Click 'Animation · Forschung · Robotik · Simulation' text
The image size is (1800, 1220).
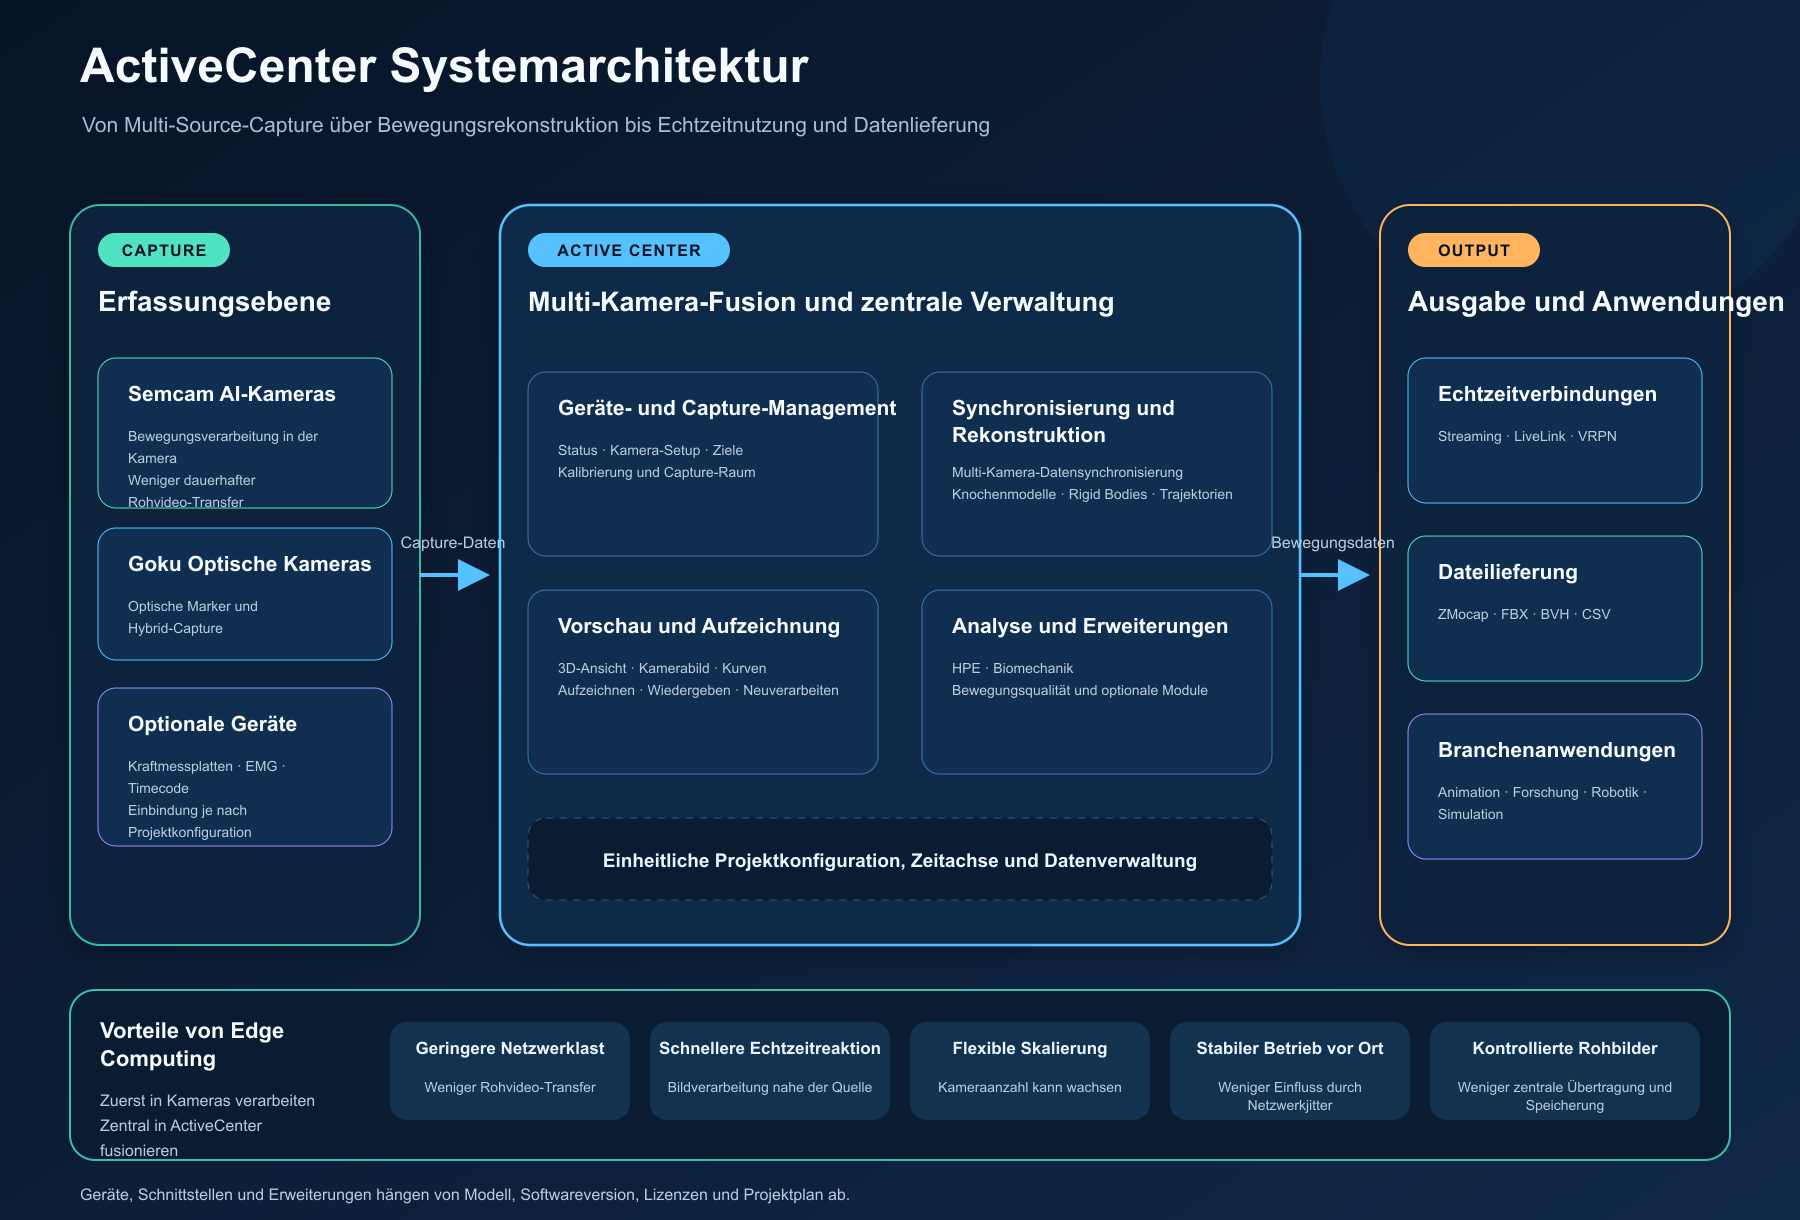click(1542, 803)
